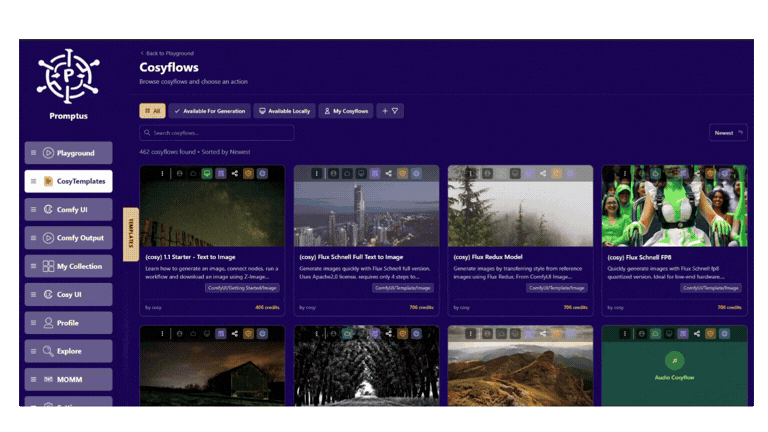This screenshot has width=768, height=432.
Task: Open Playground in the sidebar
Action: [69, 153]
